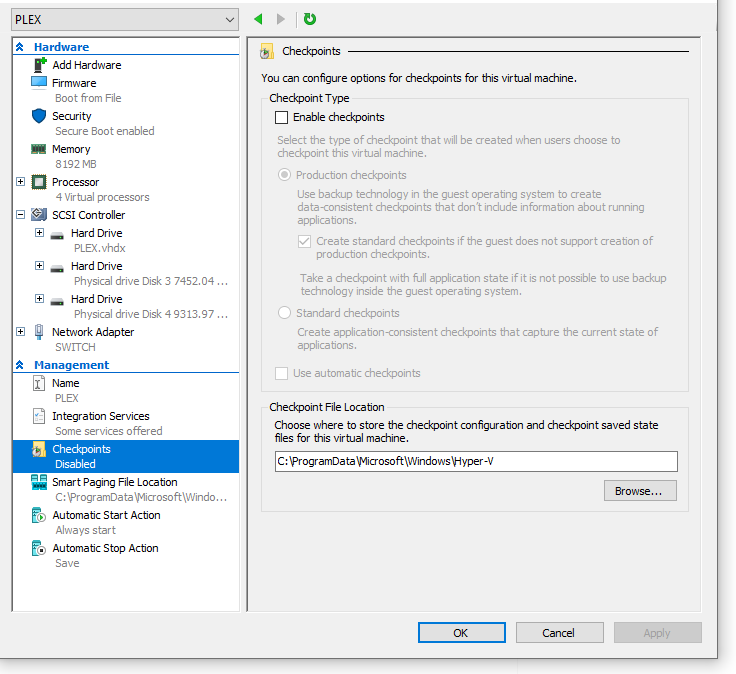This screenshot has height=674, width=736.
Task: Collapse the SCSI Controller node
Action: tap(21, 215)
